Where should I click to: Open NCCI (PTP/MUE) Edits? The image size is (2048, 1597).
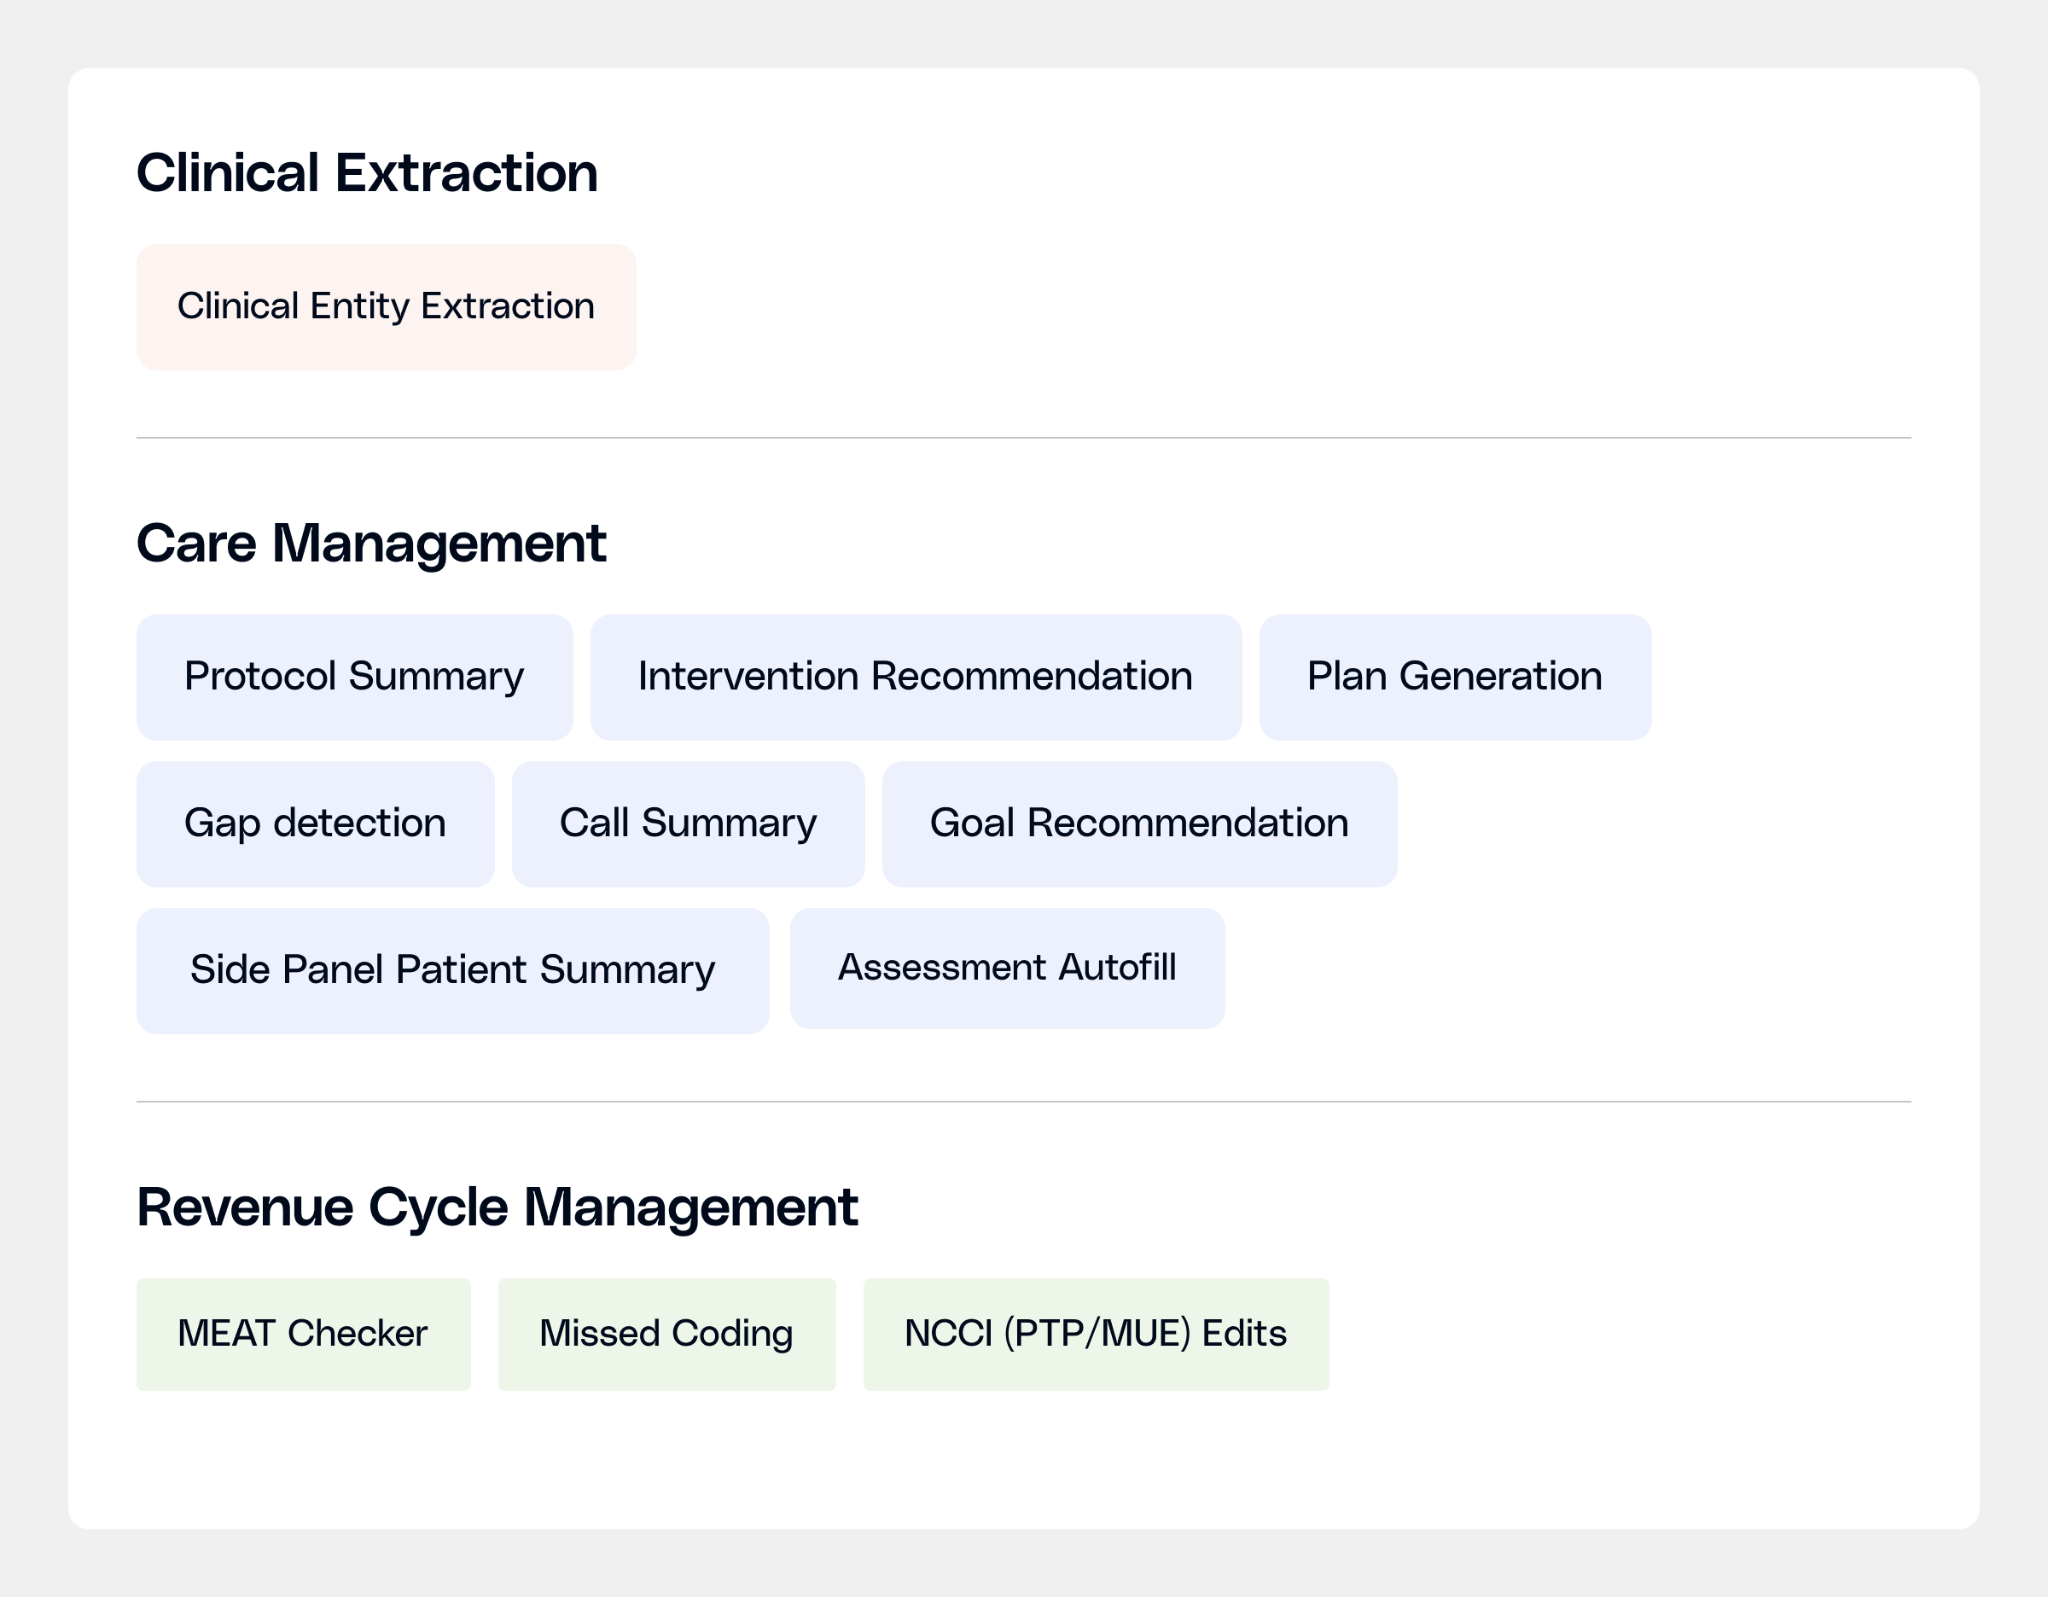coord(1095,1334)
